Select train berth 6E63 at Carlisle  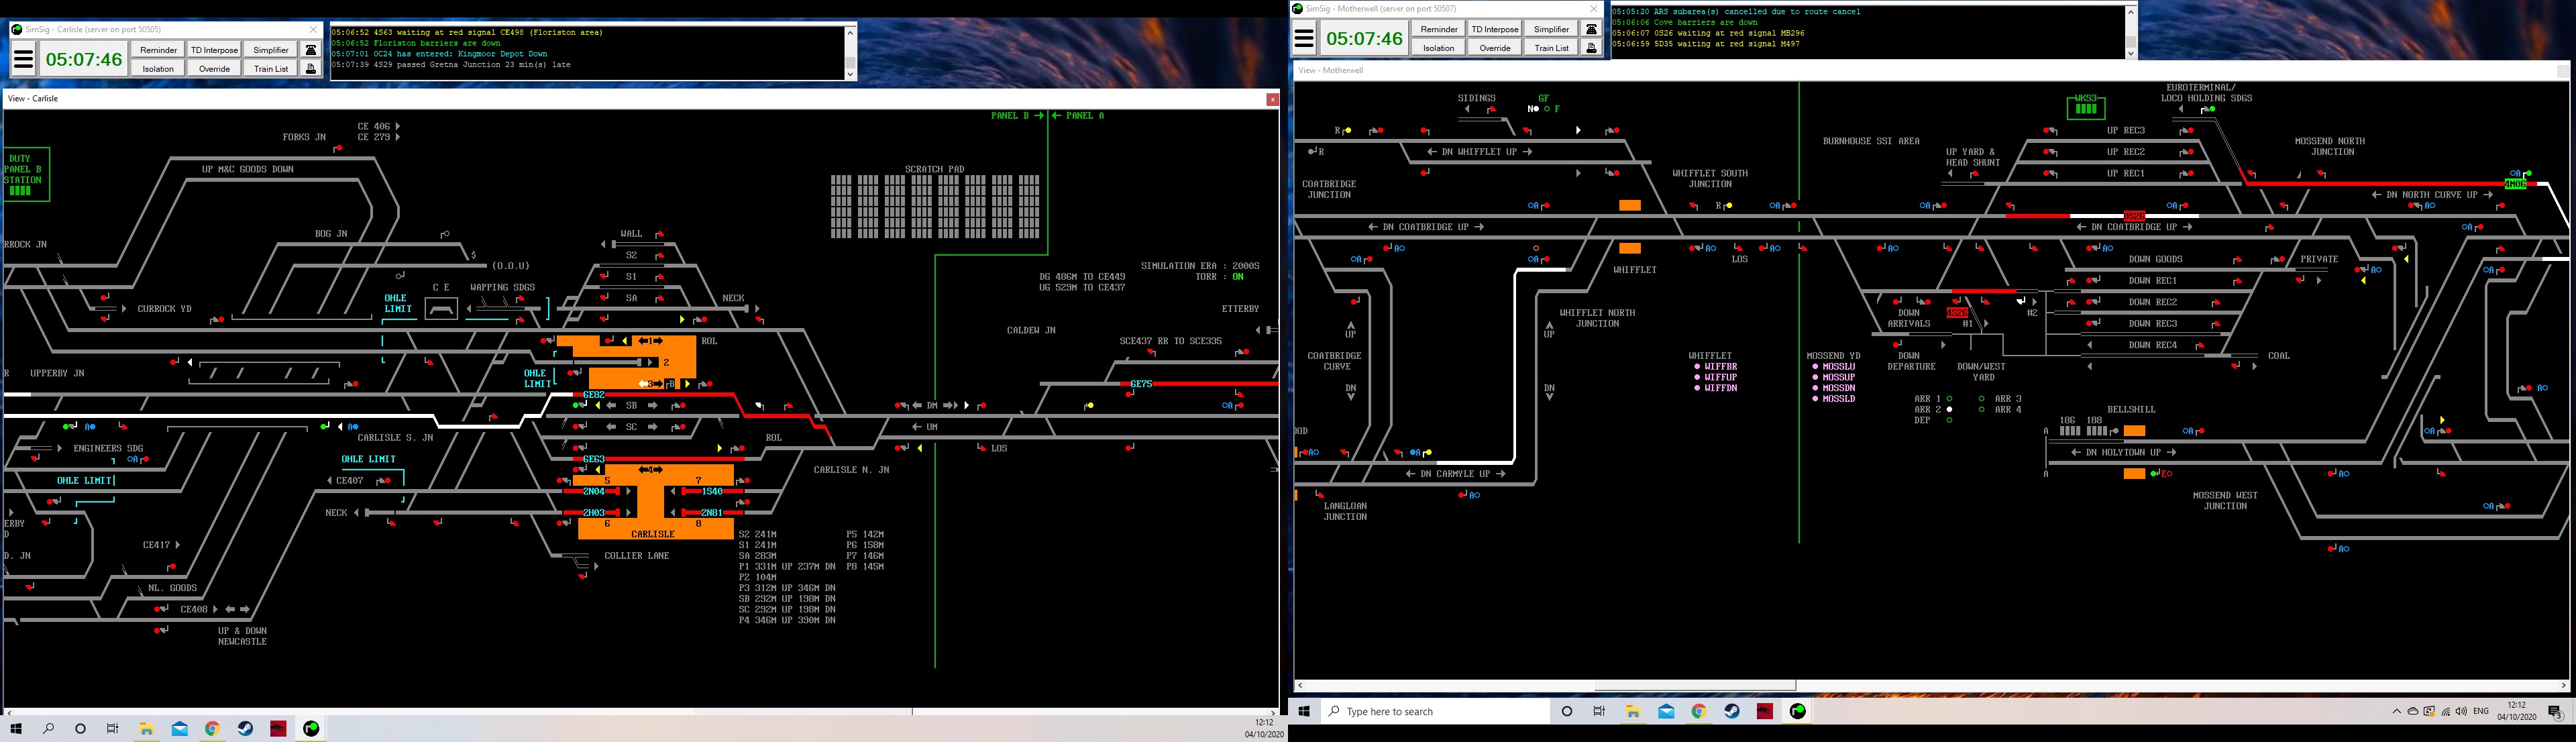pos(594,459)
